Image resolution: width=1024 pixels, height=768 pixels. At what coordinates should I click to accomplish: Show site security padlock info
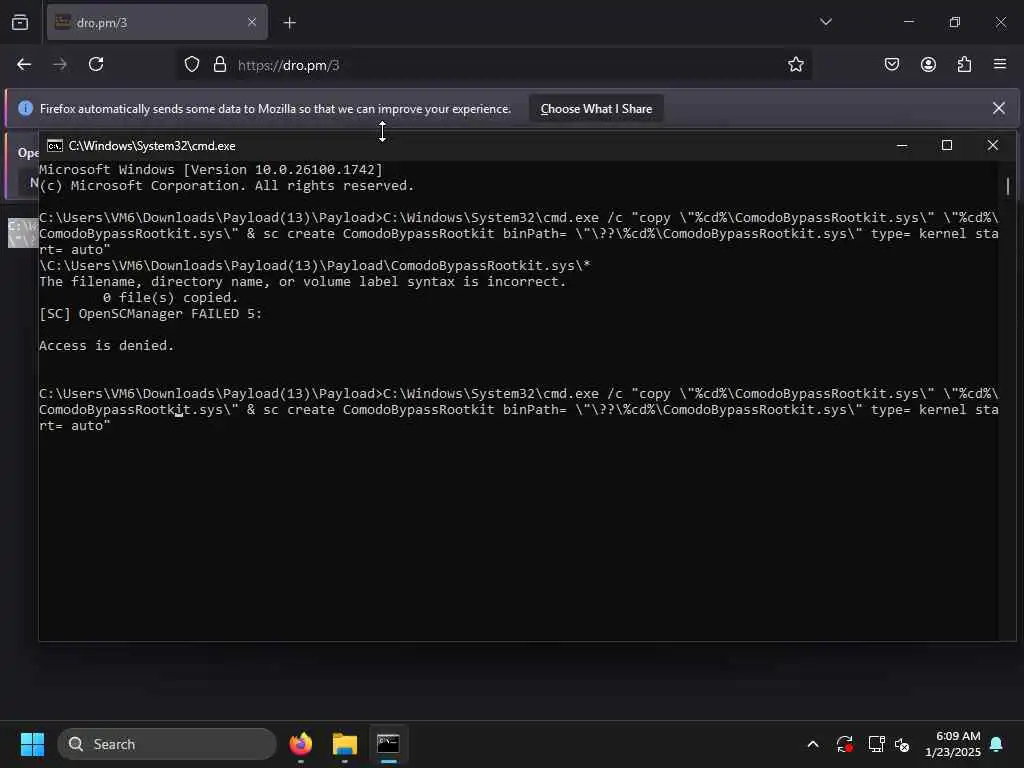tap(220, 64)
